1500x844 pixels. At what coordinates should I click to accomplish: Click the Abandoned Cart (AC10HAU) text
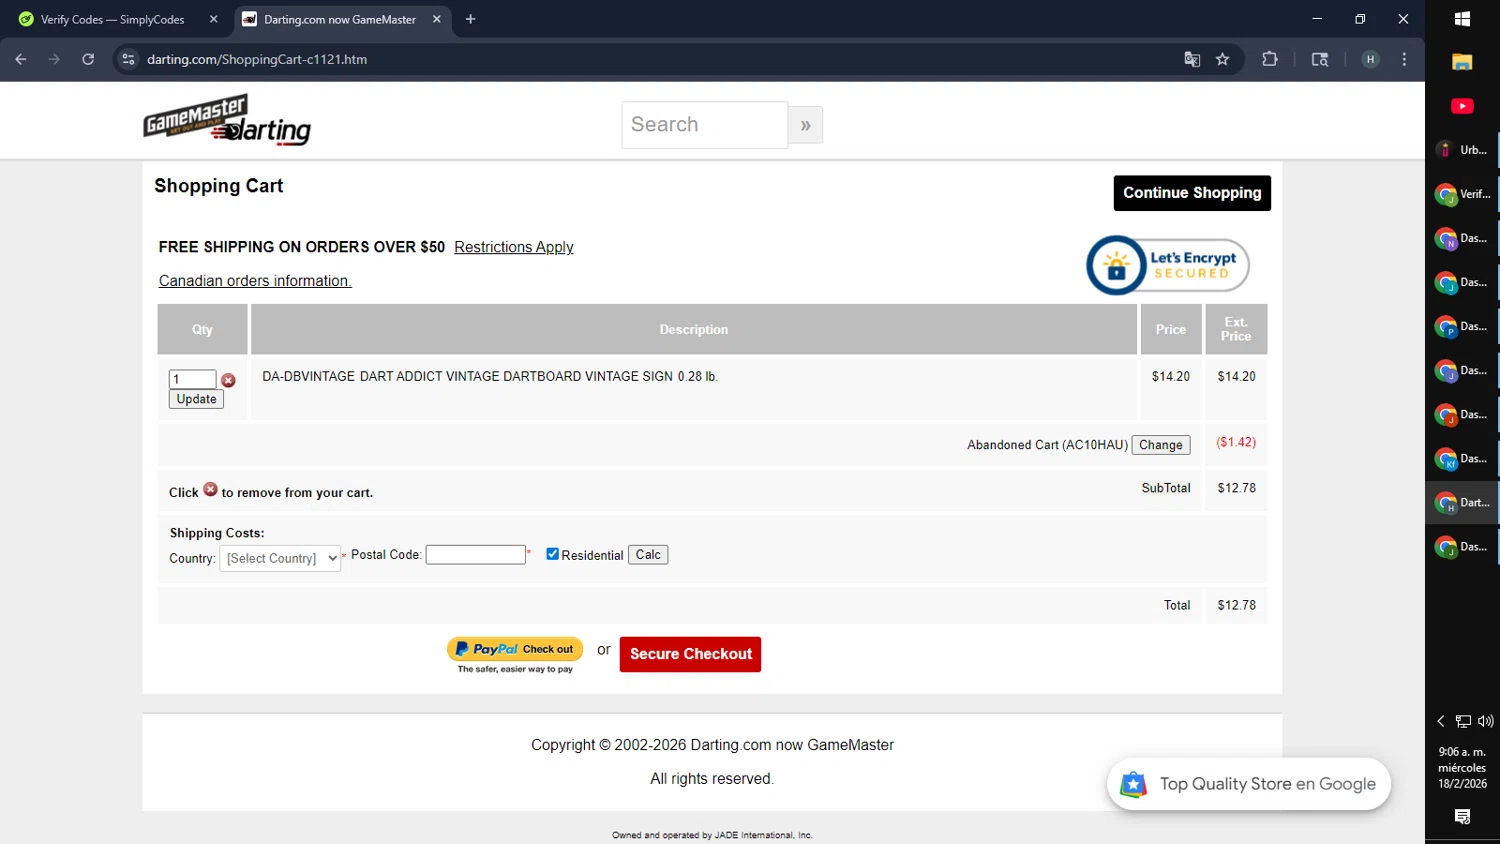pyautogui.click(x=1047, y=445)
